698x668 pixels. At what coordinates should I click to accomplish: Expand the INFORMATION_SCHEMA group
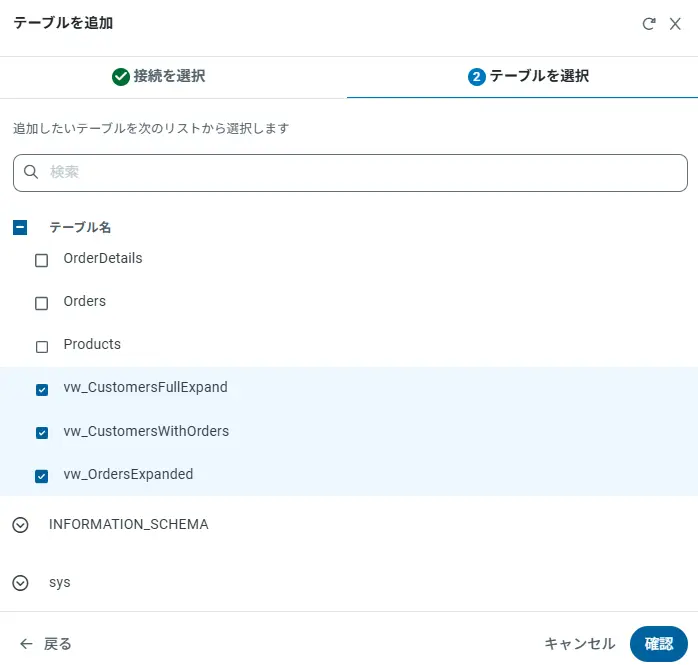point(21,525)
